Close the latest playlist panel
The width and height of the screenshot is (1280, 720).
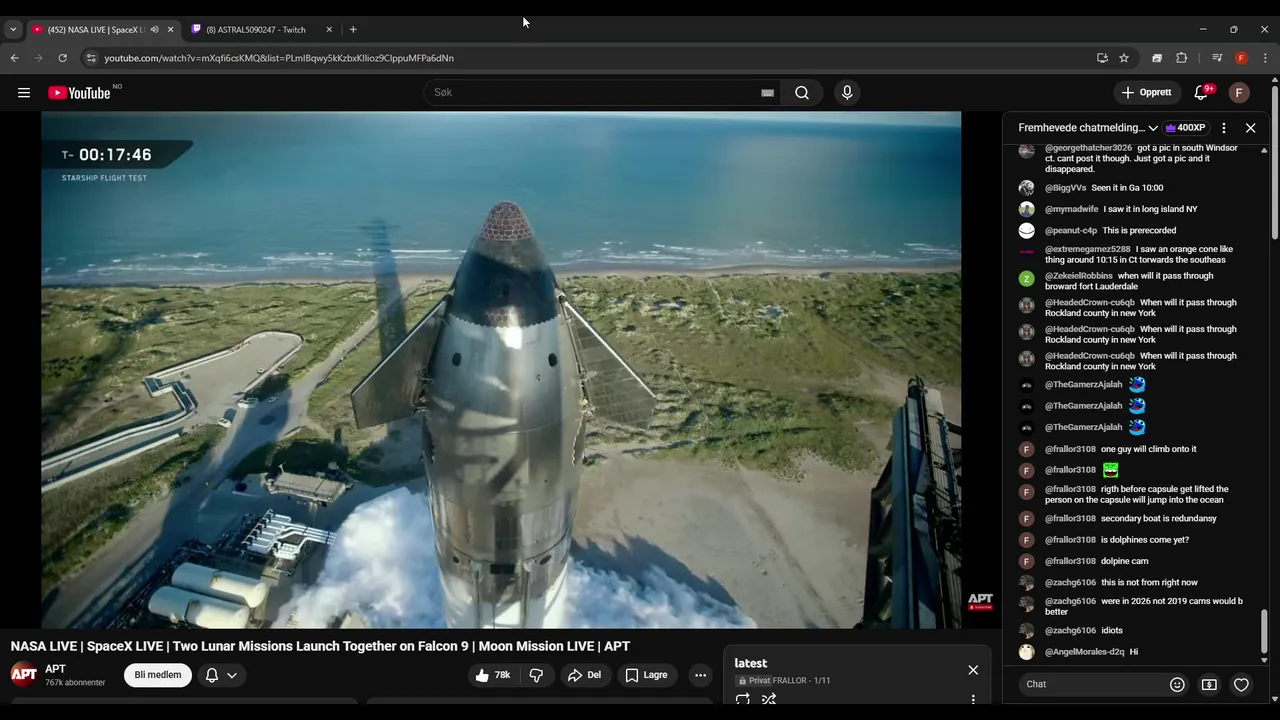(x=973, y=670)
